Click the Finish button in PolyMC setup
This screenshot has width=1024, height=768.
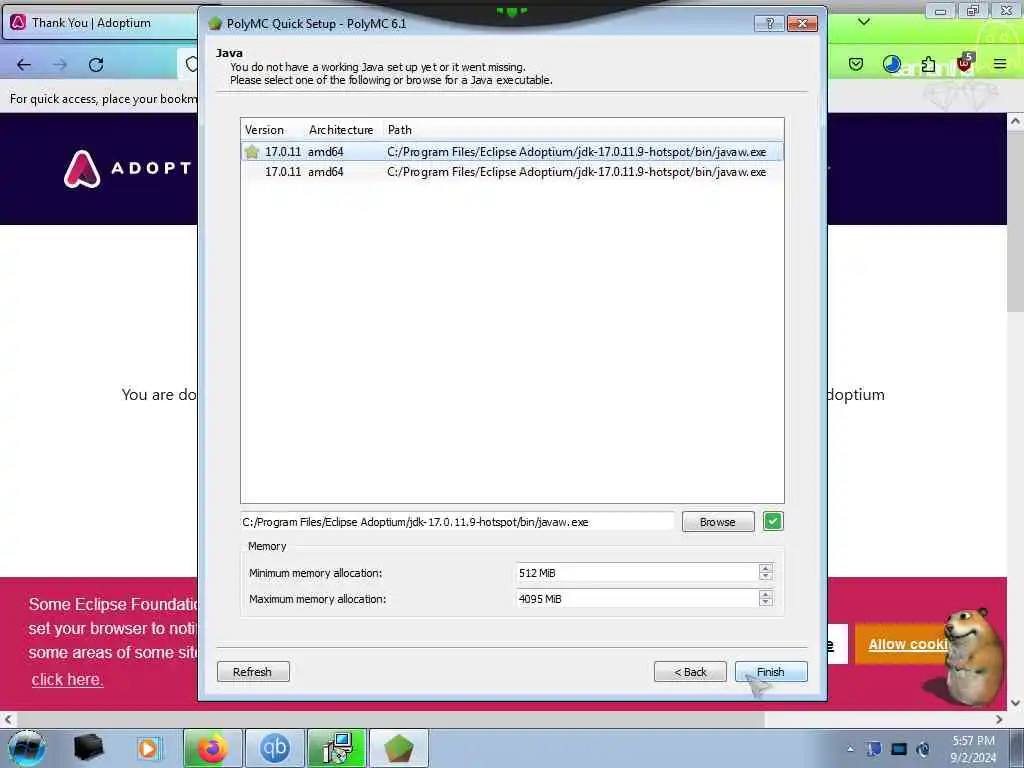click(x=771, y=671)
